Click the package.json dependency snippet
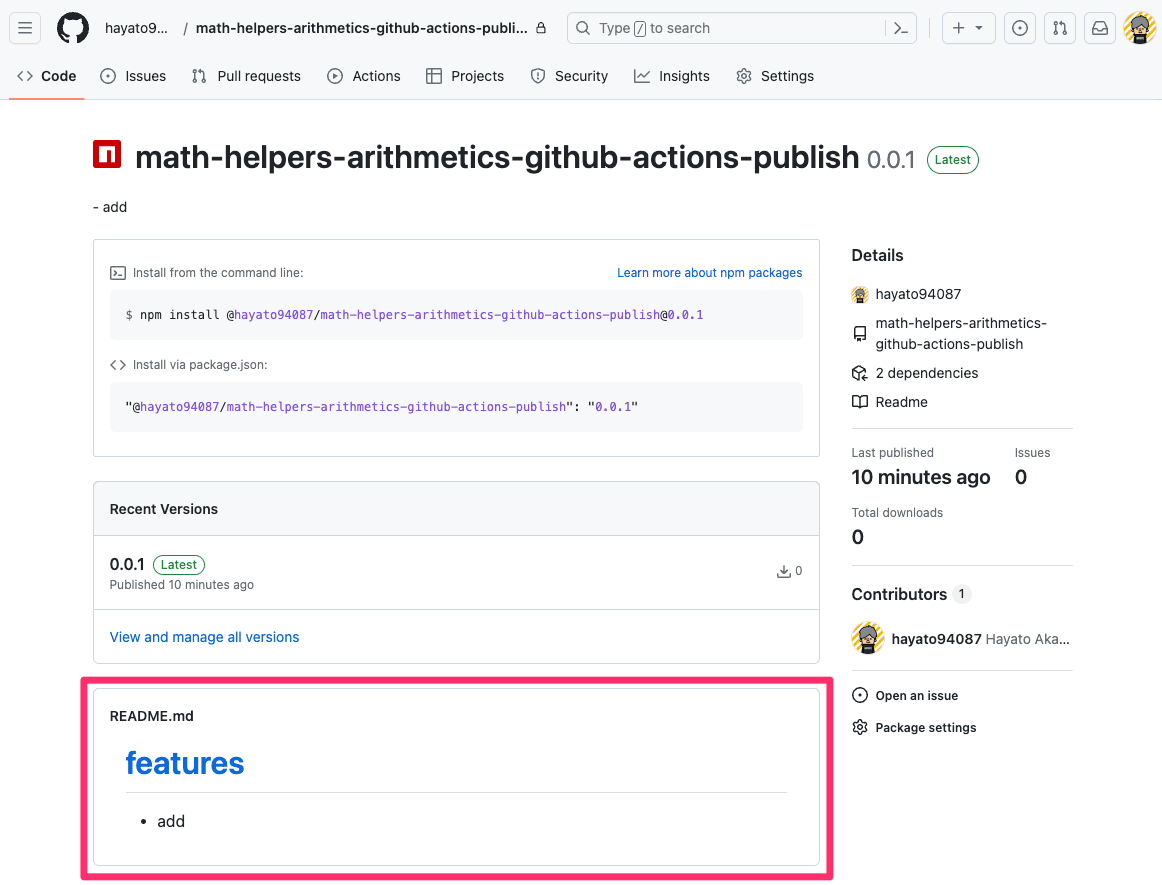Viewport: 1162px width, 885px height. (x=382, y=407)
